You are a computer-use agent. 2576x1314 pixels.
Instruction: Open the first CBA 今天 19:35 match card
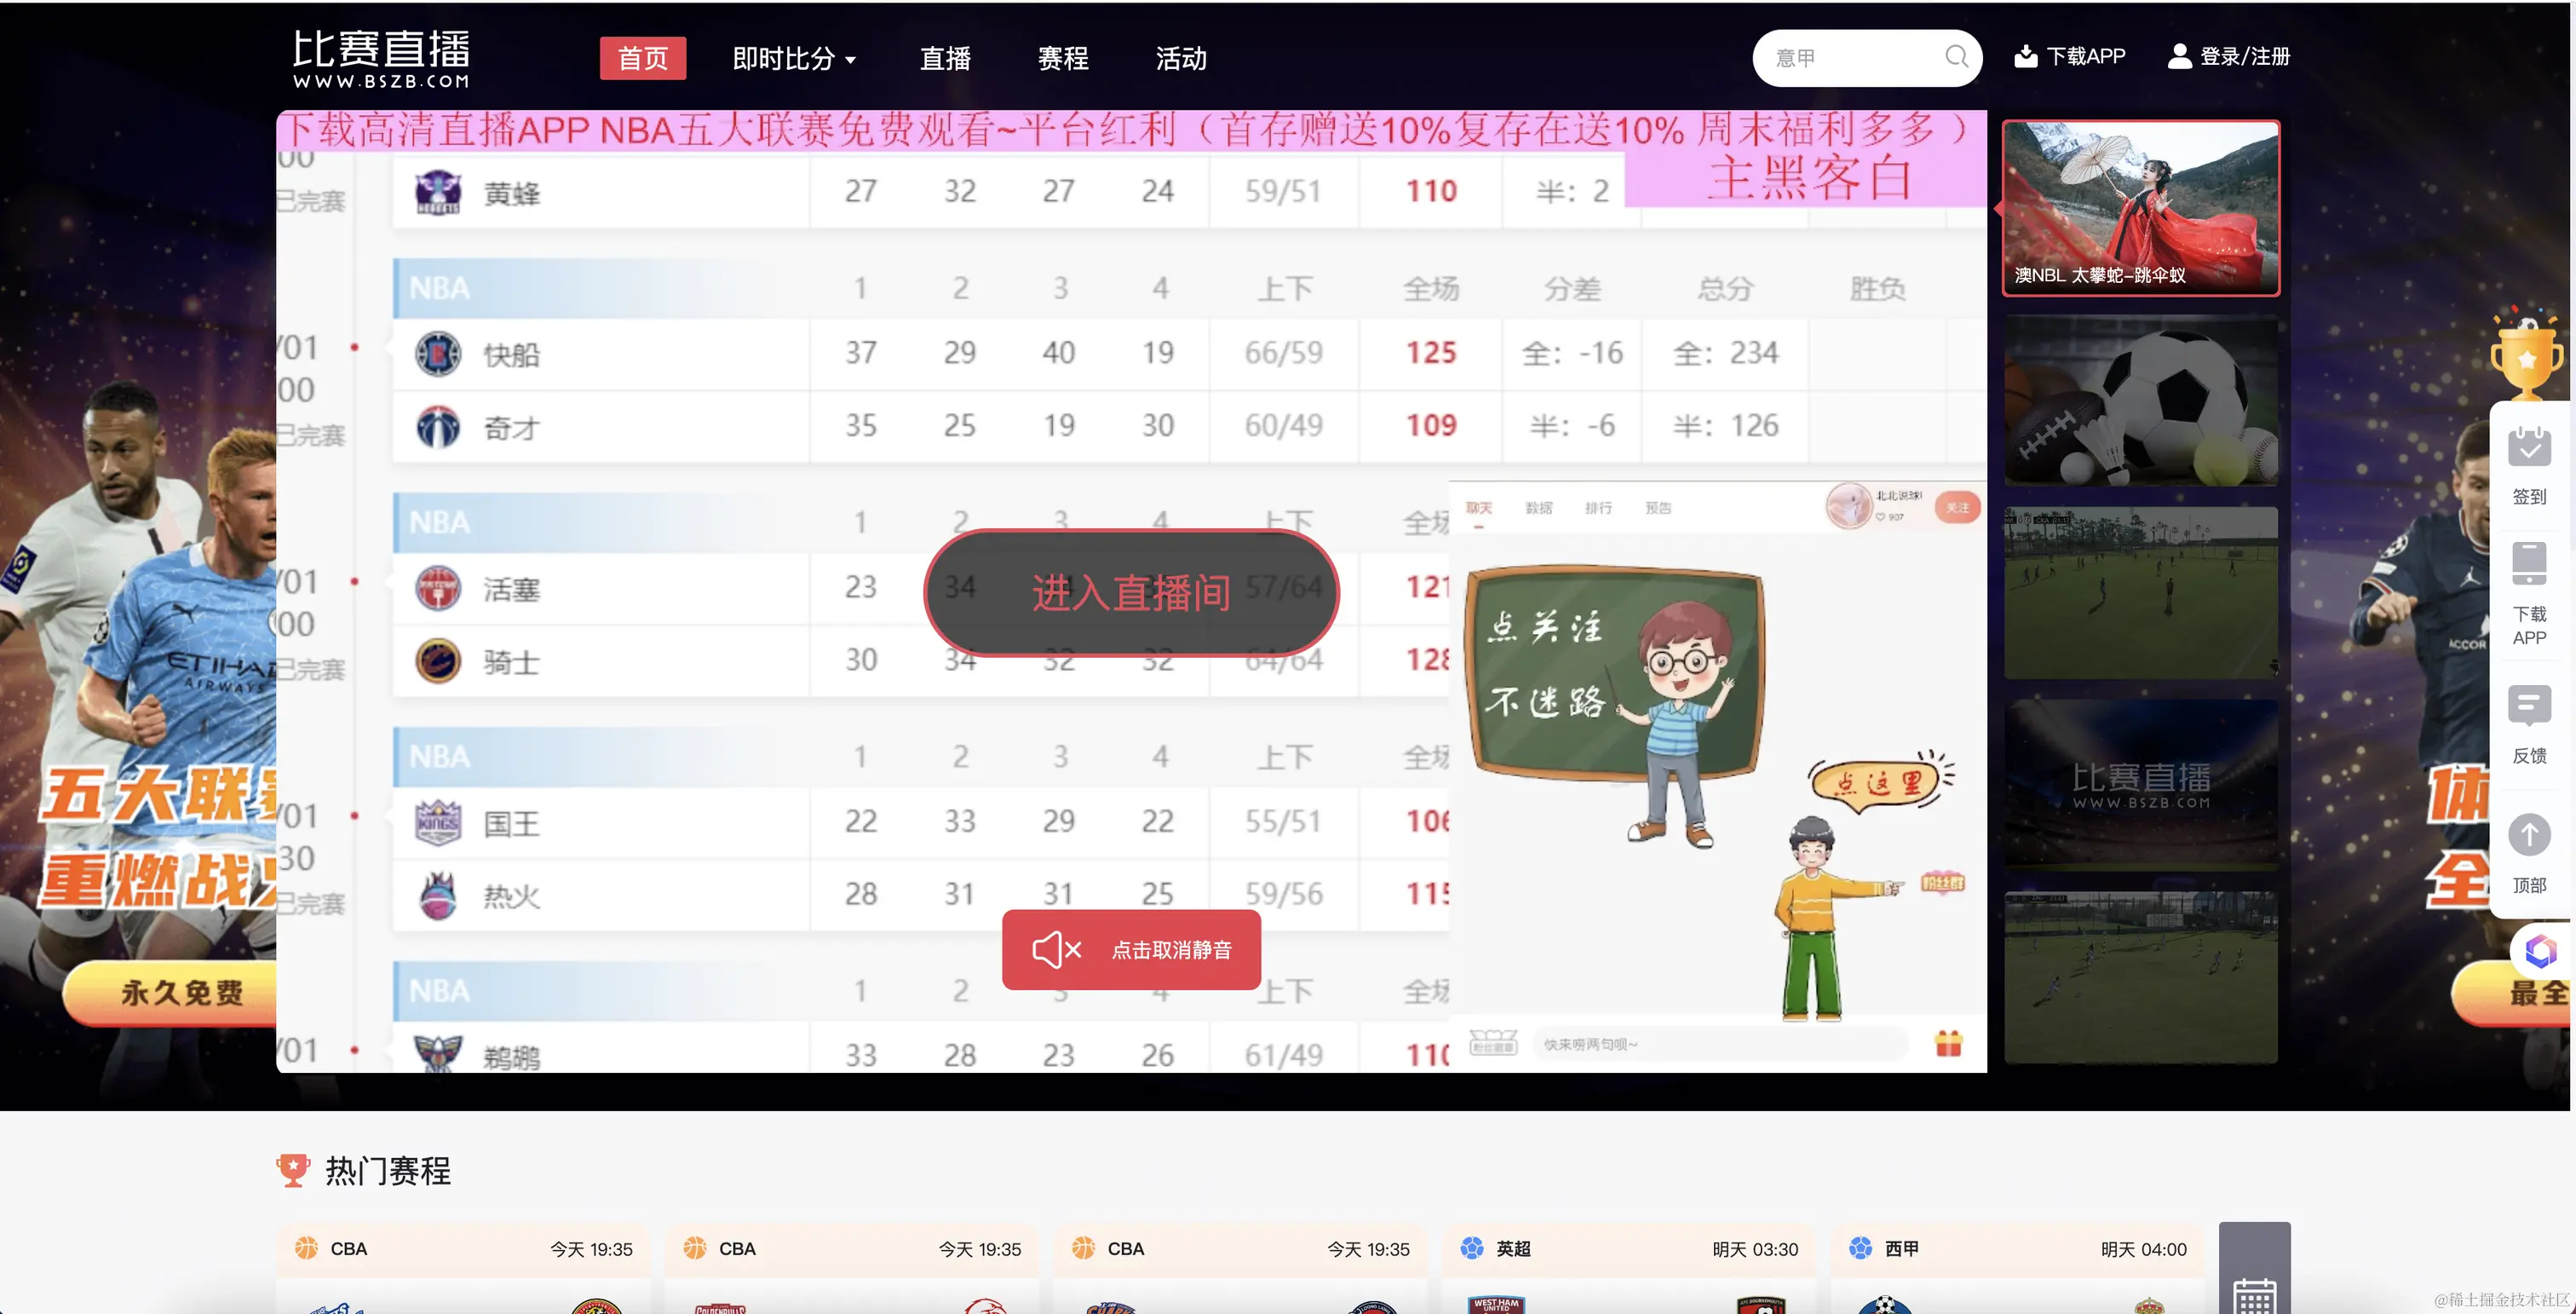pyautogui.click(x=463, y=1268)
